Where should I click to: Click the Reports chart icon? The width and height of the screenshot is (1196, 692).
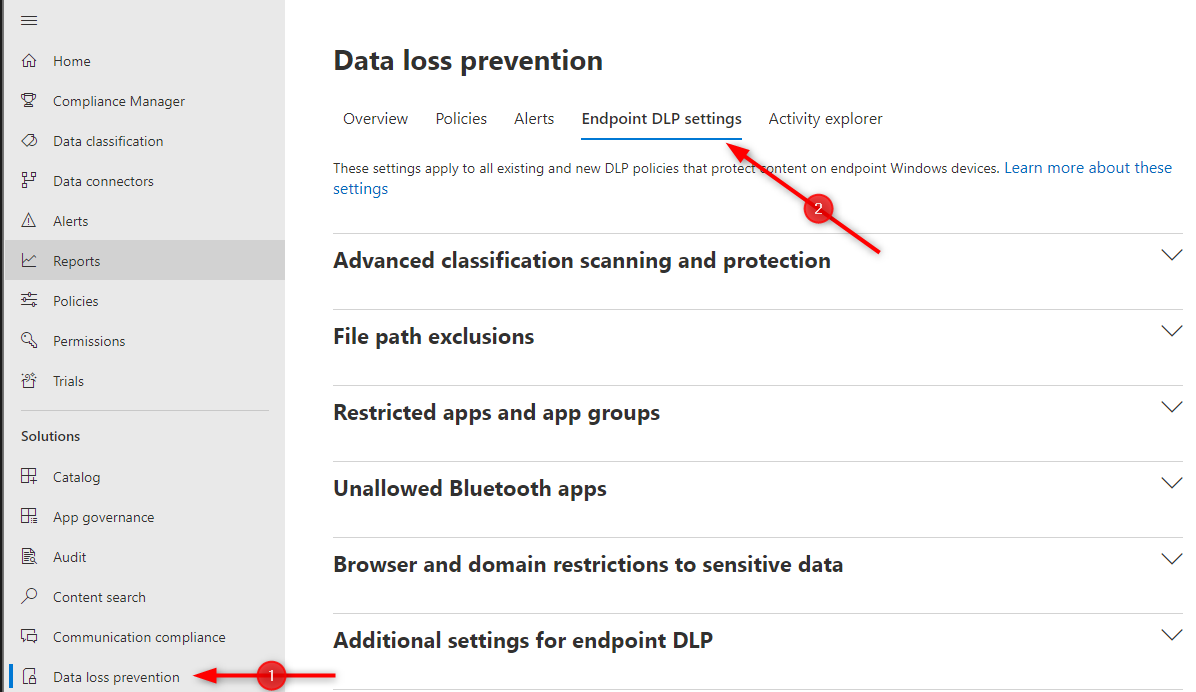coord(29,261)
